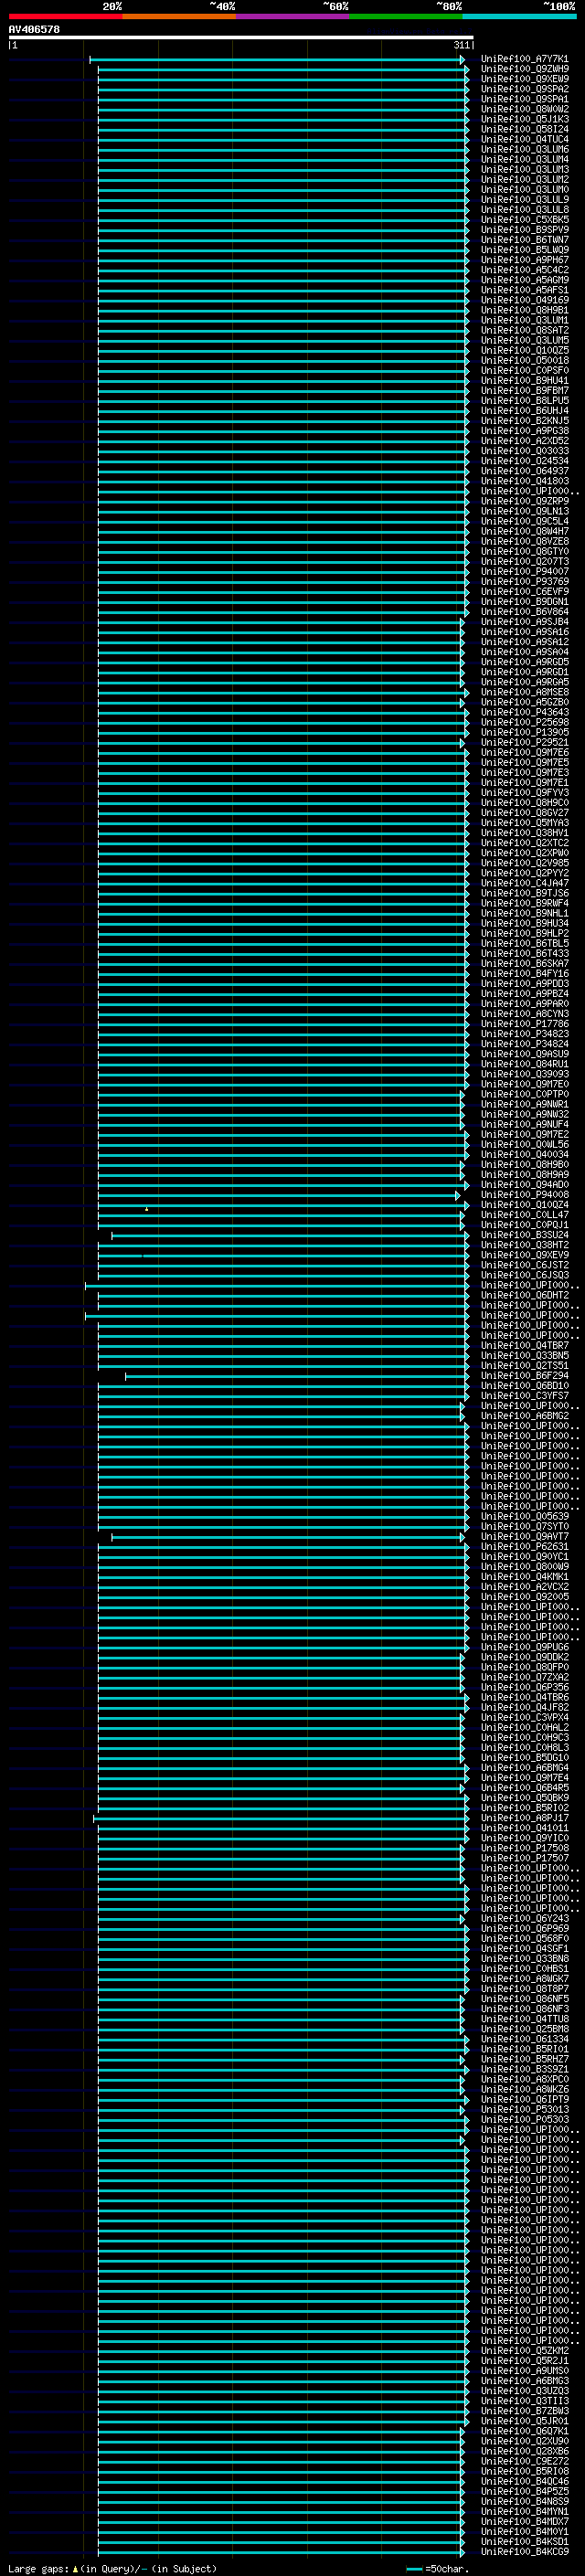Viewport: 585px width, 2576px height.
Task: Select label UniRef100_C0PSF0
Action: coord(524,370)
